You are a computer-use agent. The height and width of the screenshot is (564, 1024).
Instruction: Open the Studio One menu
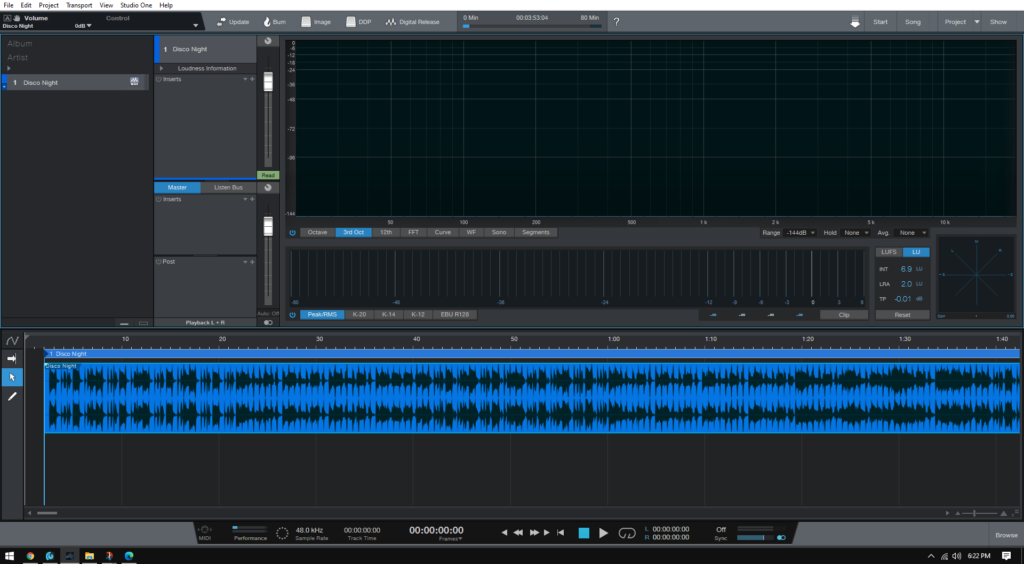coord(136,5)
